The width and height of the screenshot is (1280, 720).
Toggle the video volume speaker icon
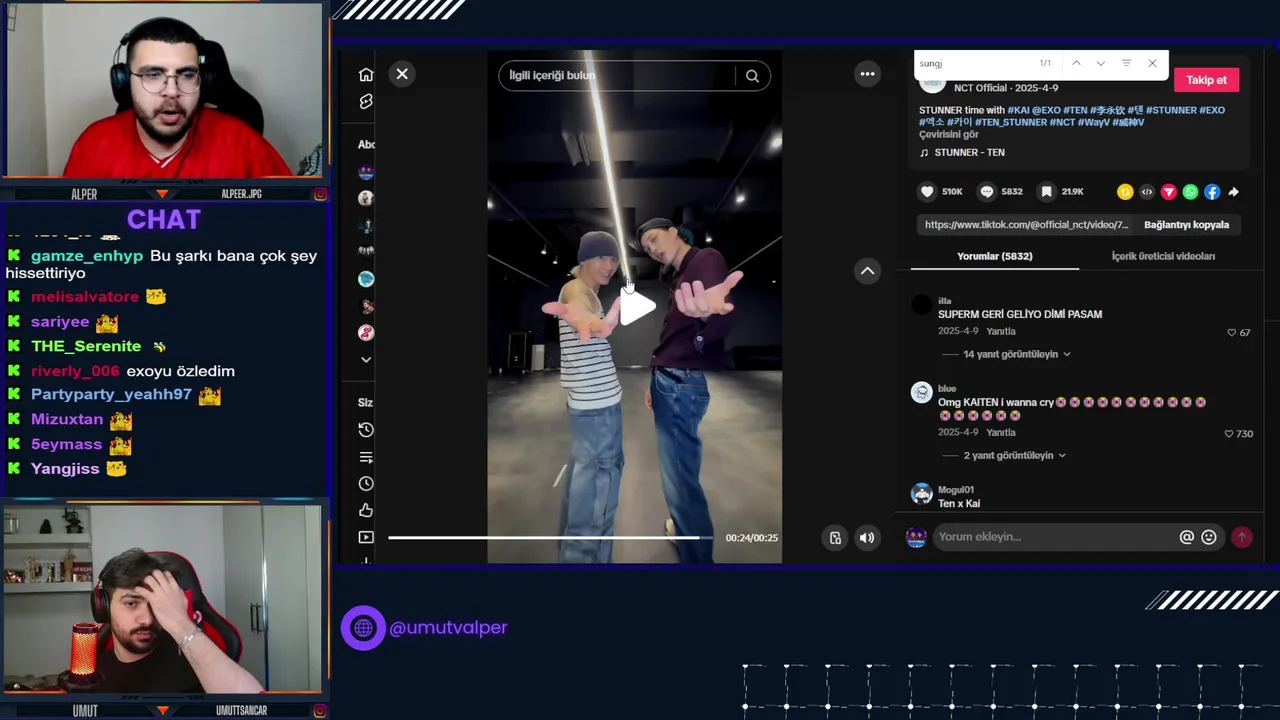867,538
